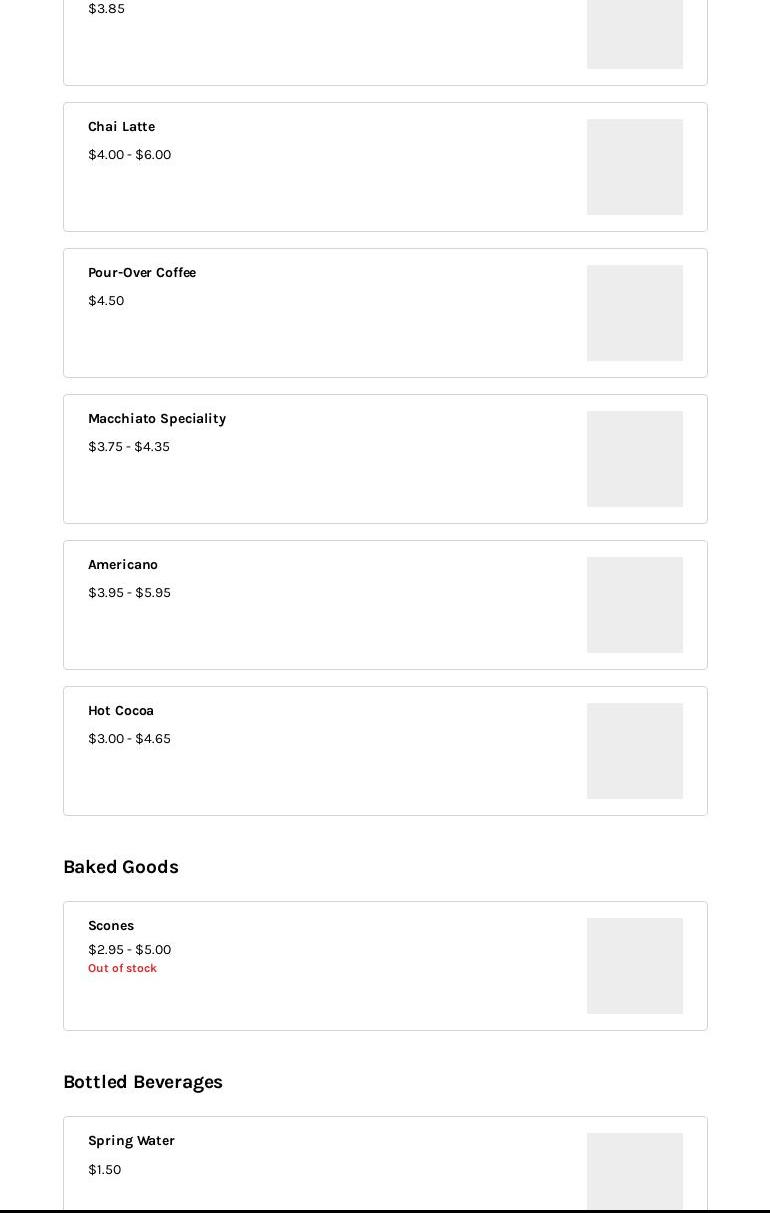Click the Scones image thumbnail
Screen dimensions: 770x1213
[635, 966]
